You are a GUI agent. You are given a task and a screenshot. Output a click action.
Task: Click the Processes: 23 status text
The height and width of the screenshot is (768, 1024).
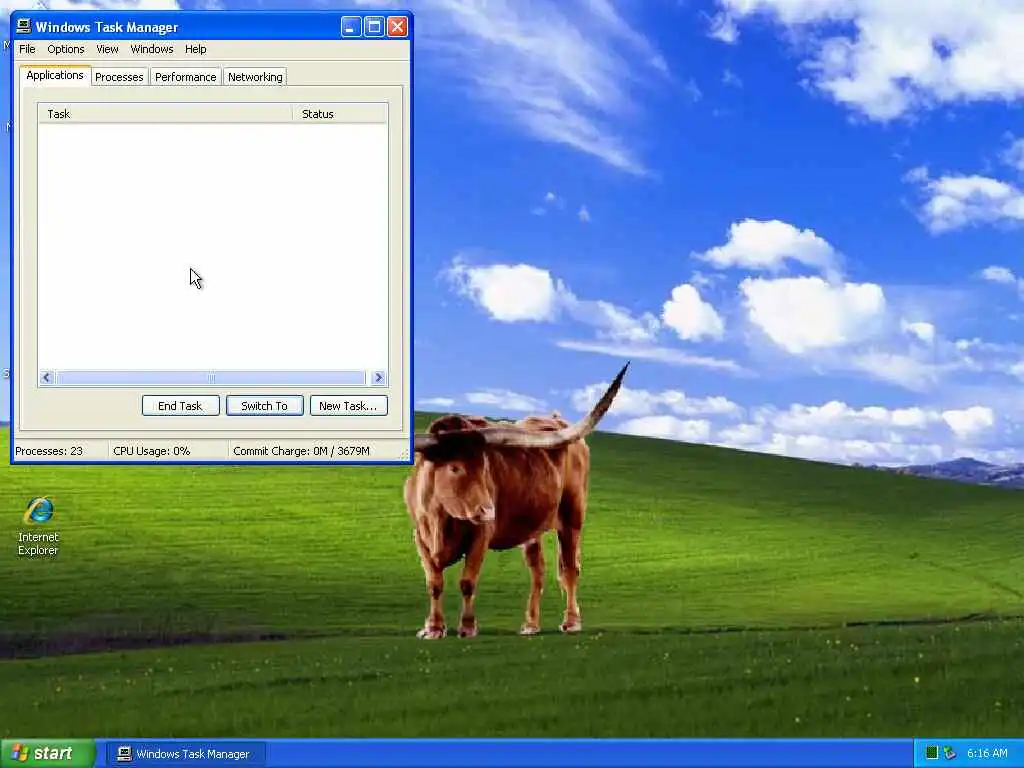49,451
